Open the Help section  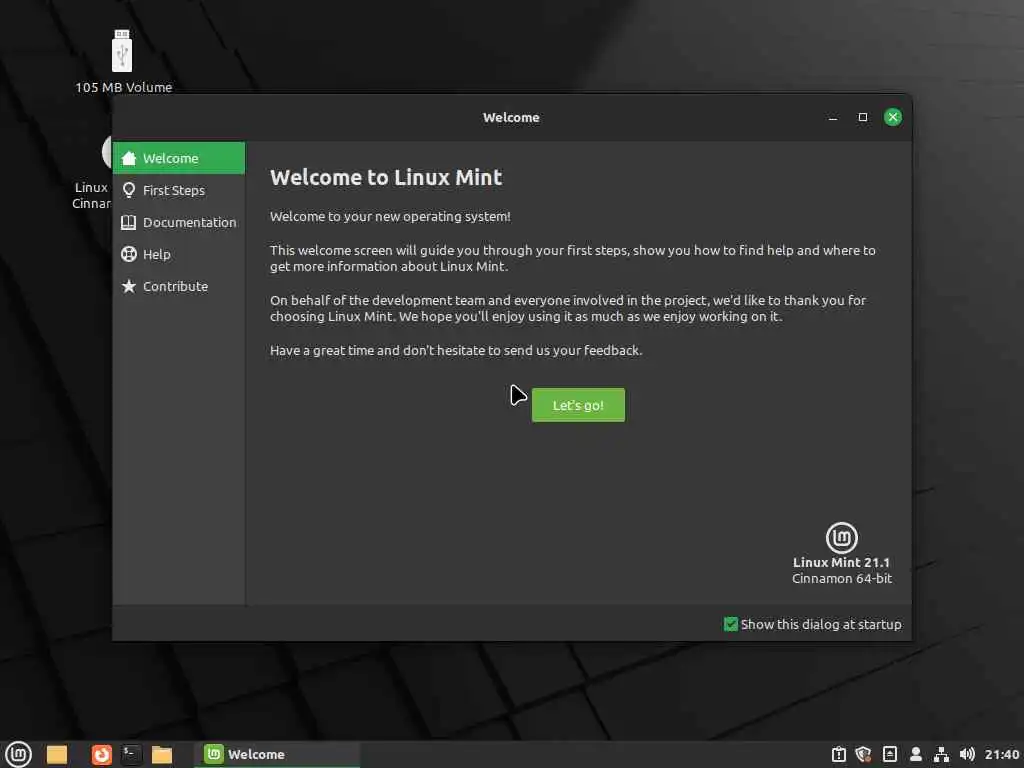pyautogui.click(x=178, y=254)
